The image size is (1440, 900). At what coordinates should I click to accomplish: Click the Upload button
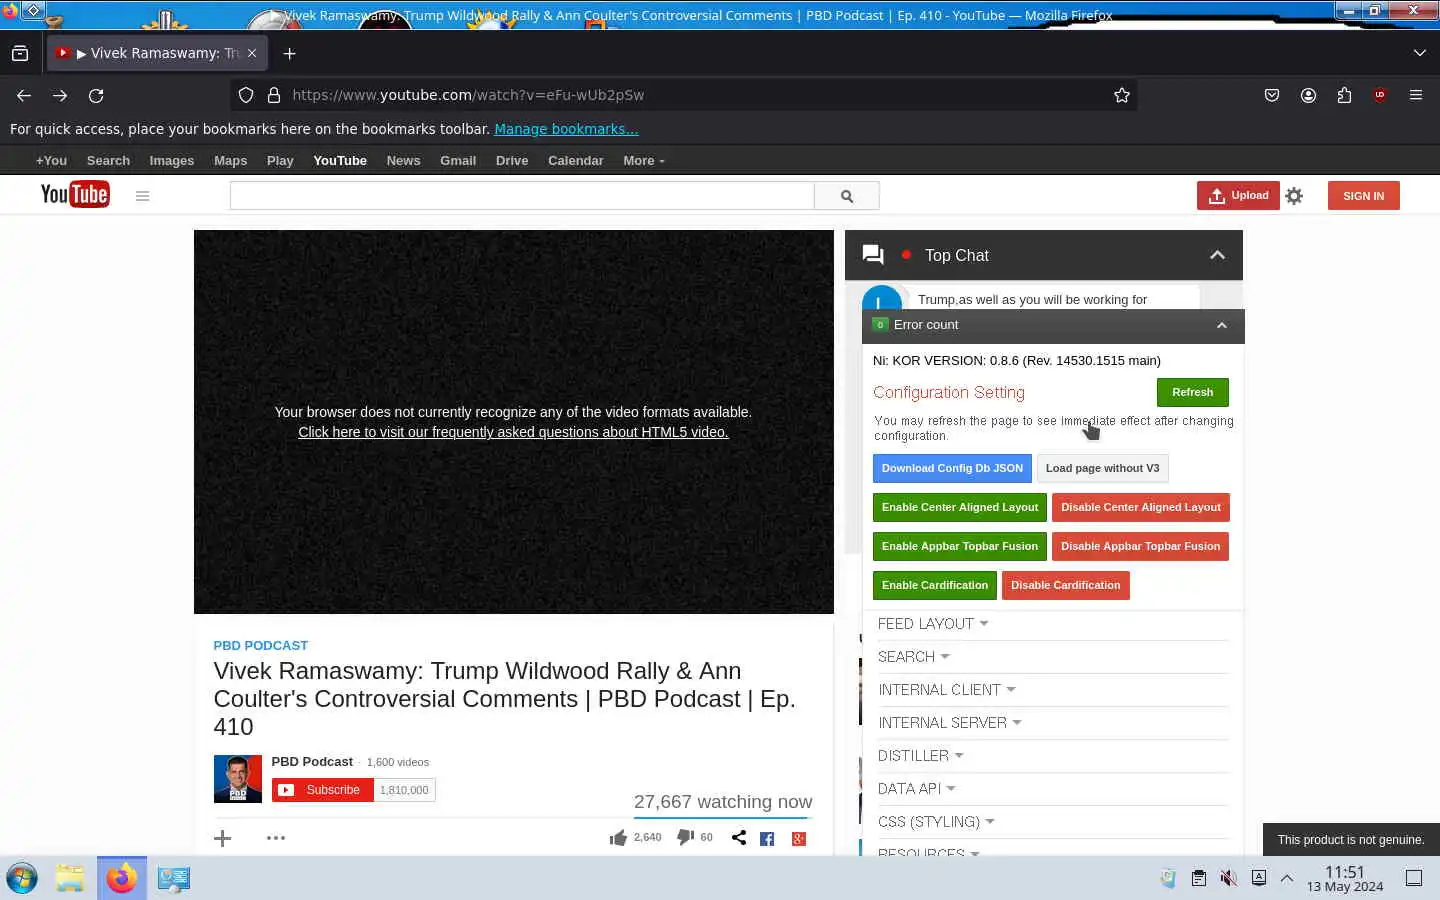1238,196
